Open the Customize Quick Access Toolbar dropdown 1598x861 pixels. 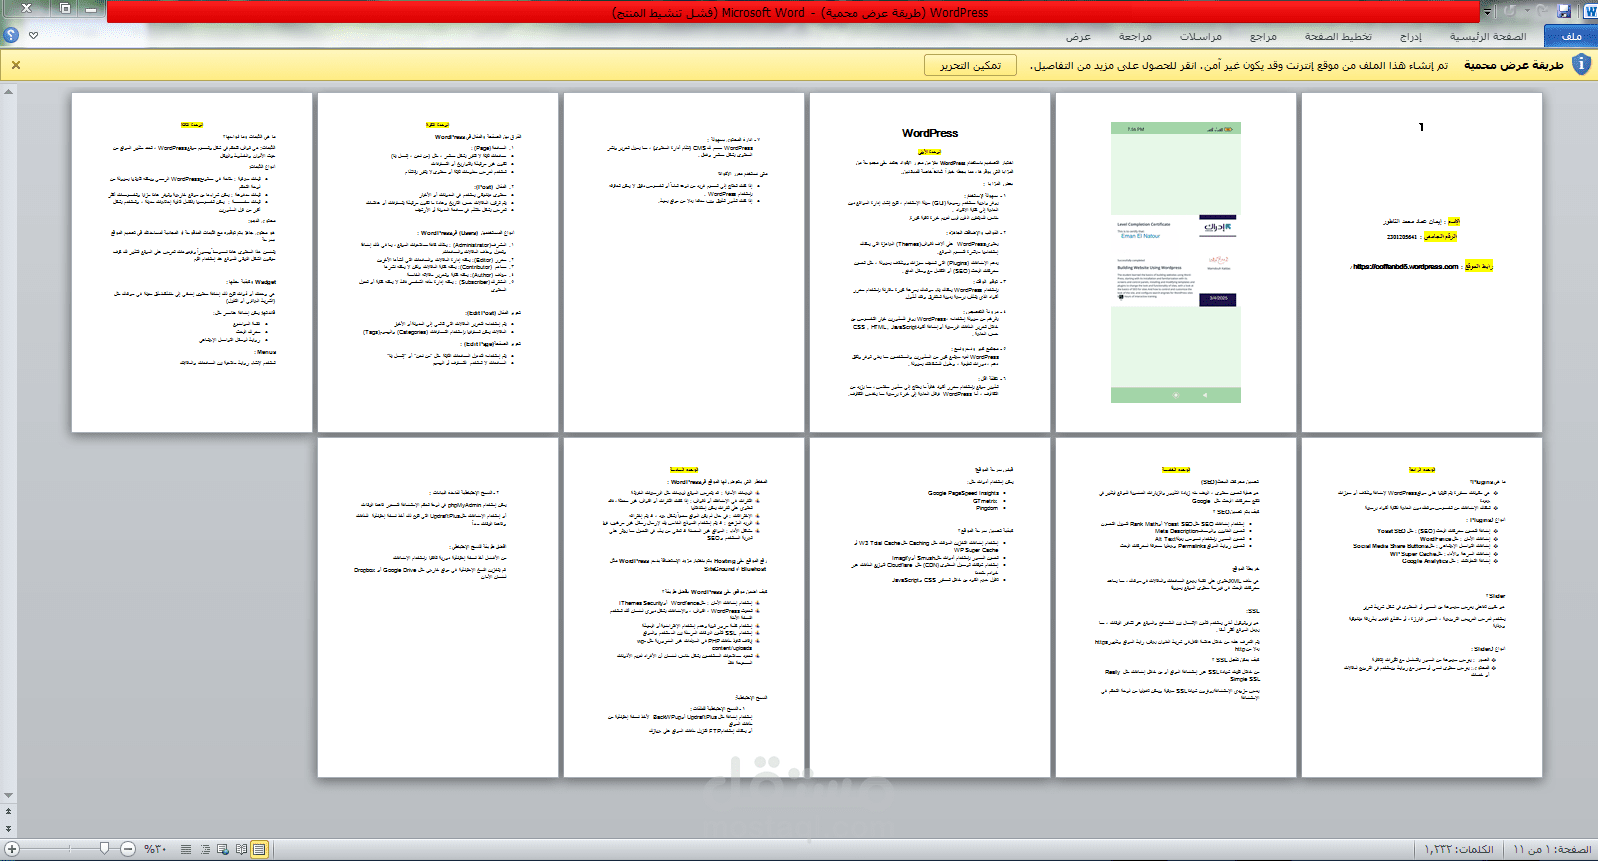click(1488, 12)
